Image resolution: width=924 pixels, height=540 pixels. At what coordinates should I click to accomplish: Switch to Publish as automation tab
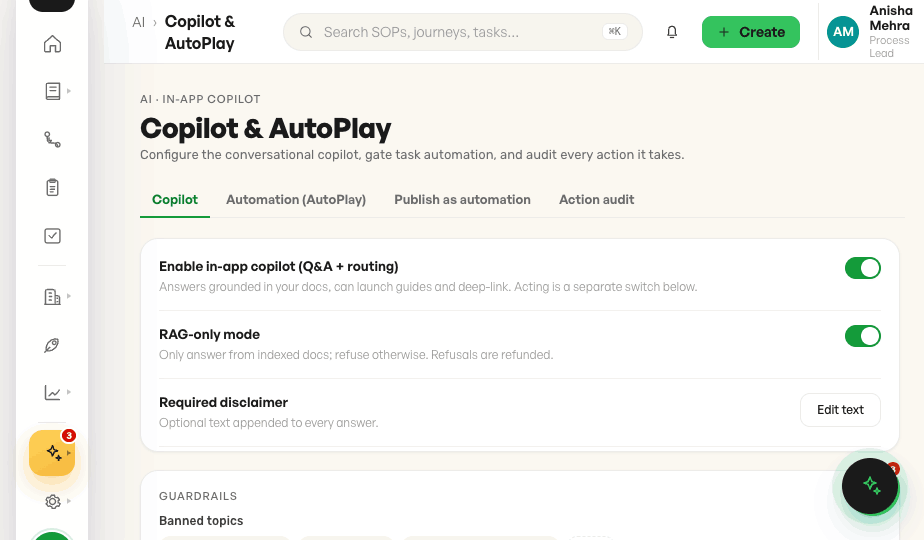tap(463, 200)
